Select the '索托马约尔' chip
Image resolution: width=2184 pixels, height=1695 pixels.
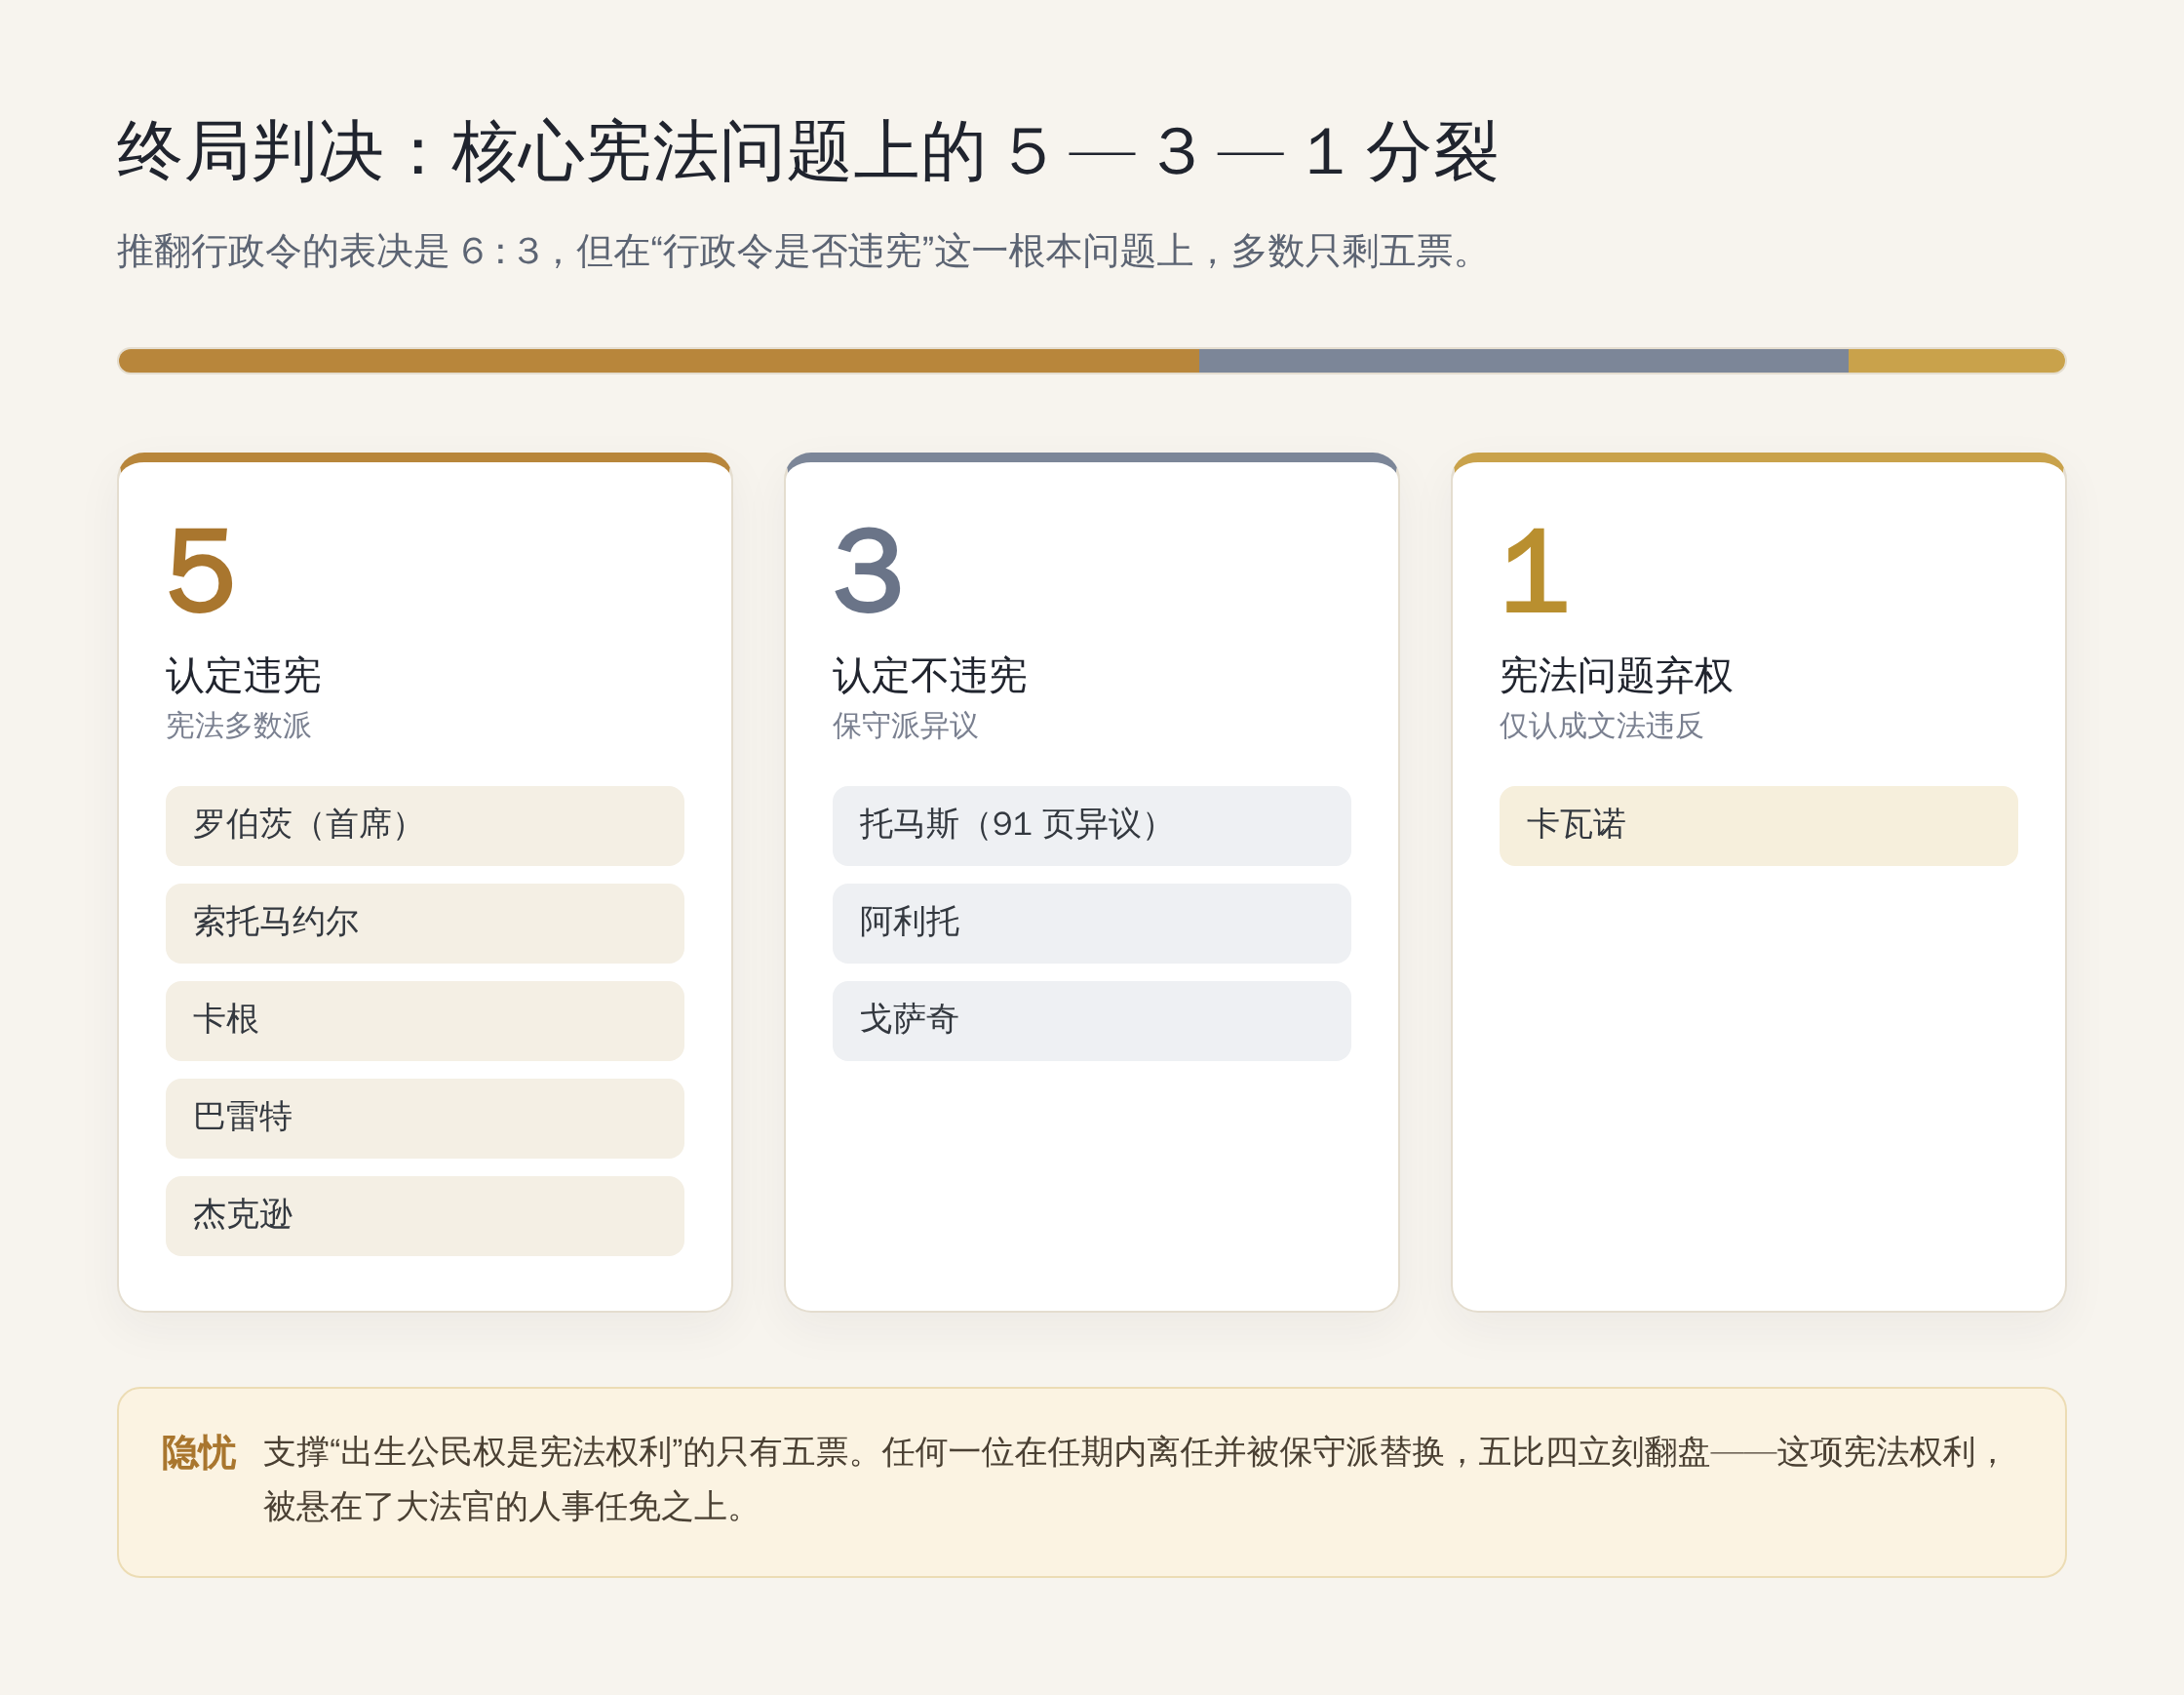425,923
